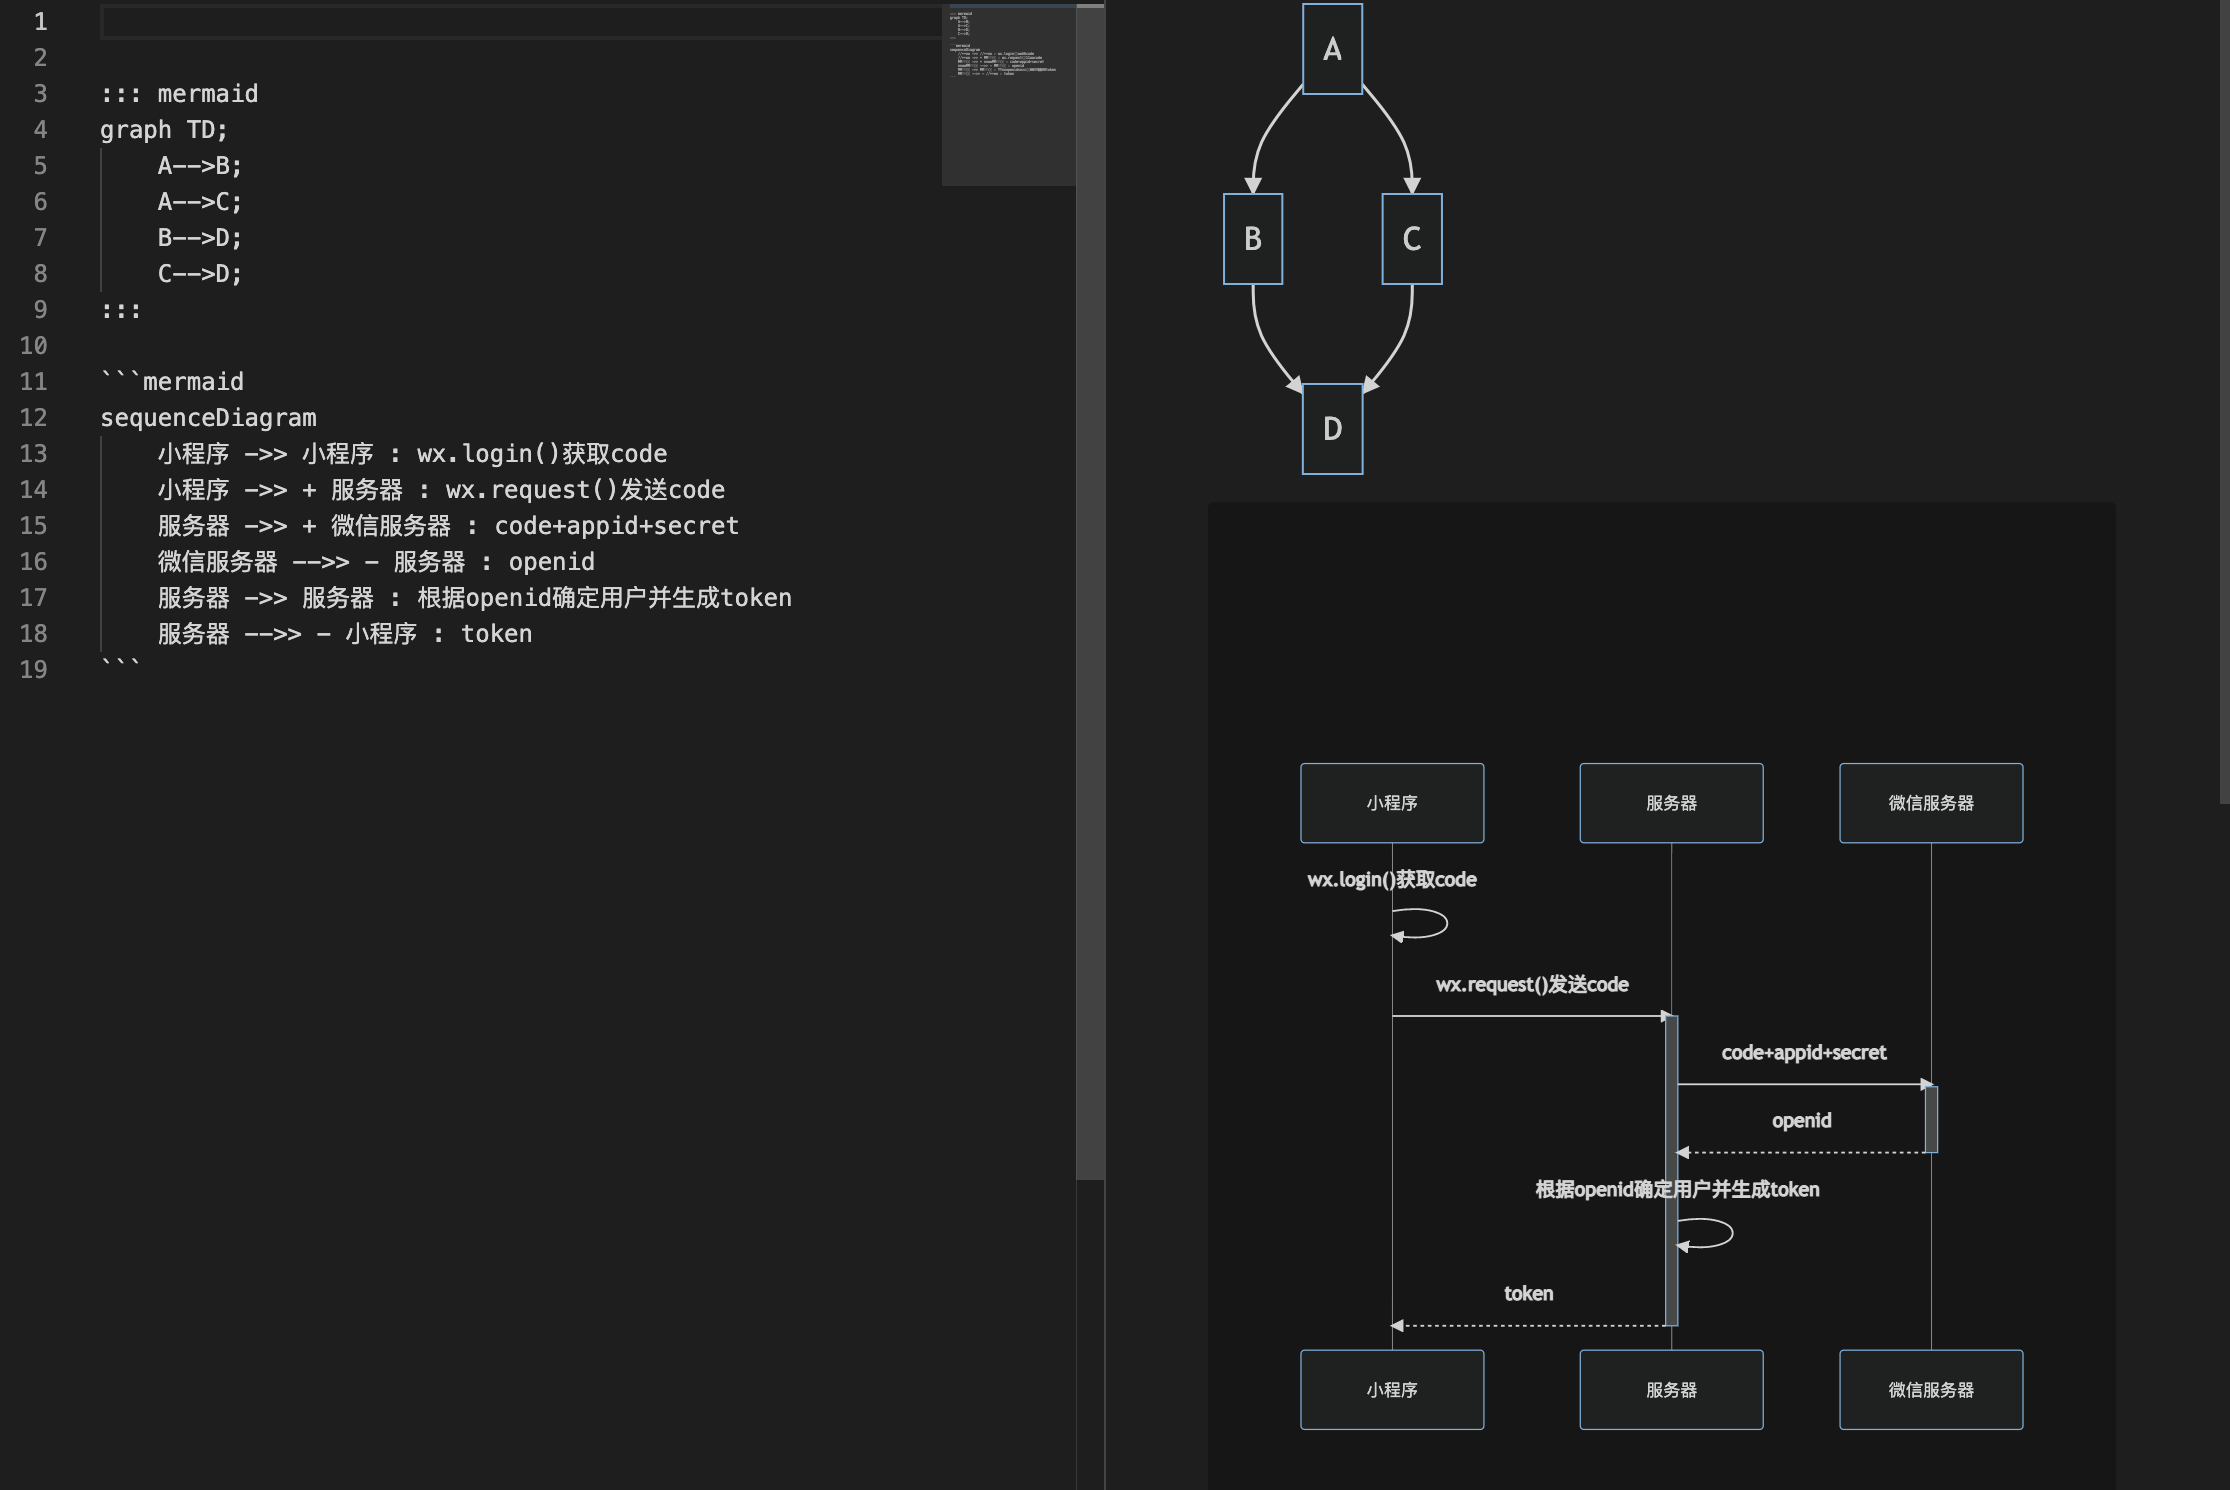This screenshot has width=2230, height=1490.
Task: Click the code line ending in : token
Action: [x=345, y=634]
